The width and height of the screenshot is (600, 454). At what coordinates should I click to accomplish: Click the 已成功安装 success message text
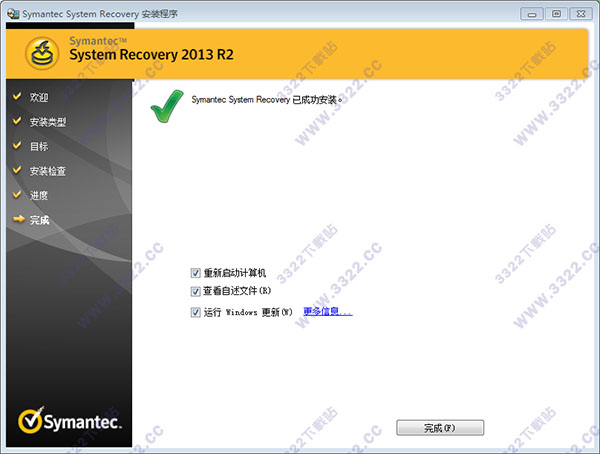click(x=267, y=100)
